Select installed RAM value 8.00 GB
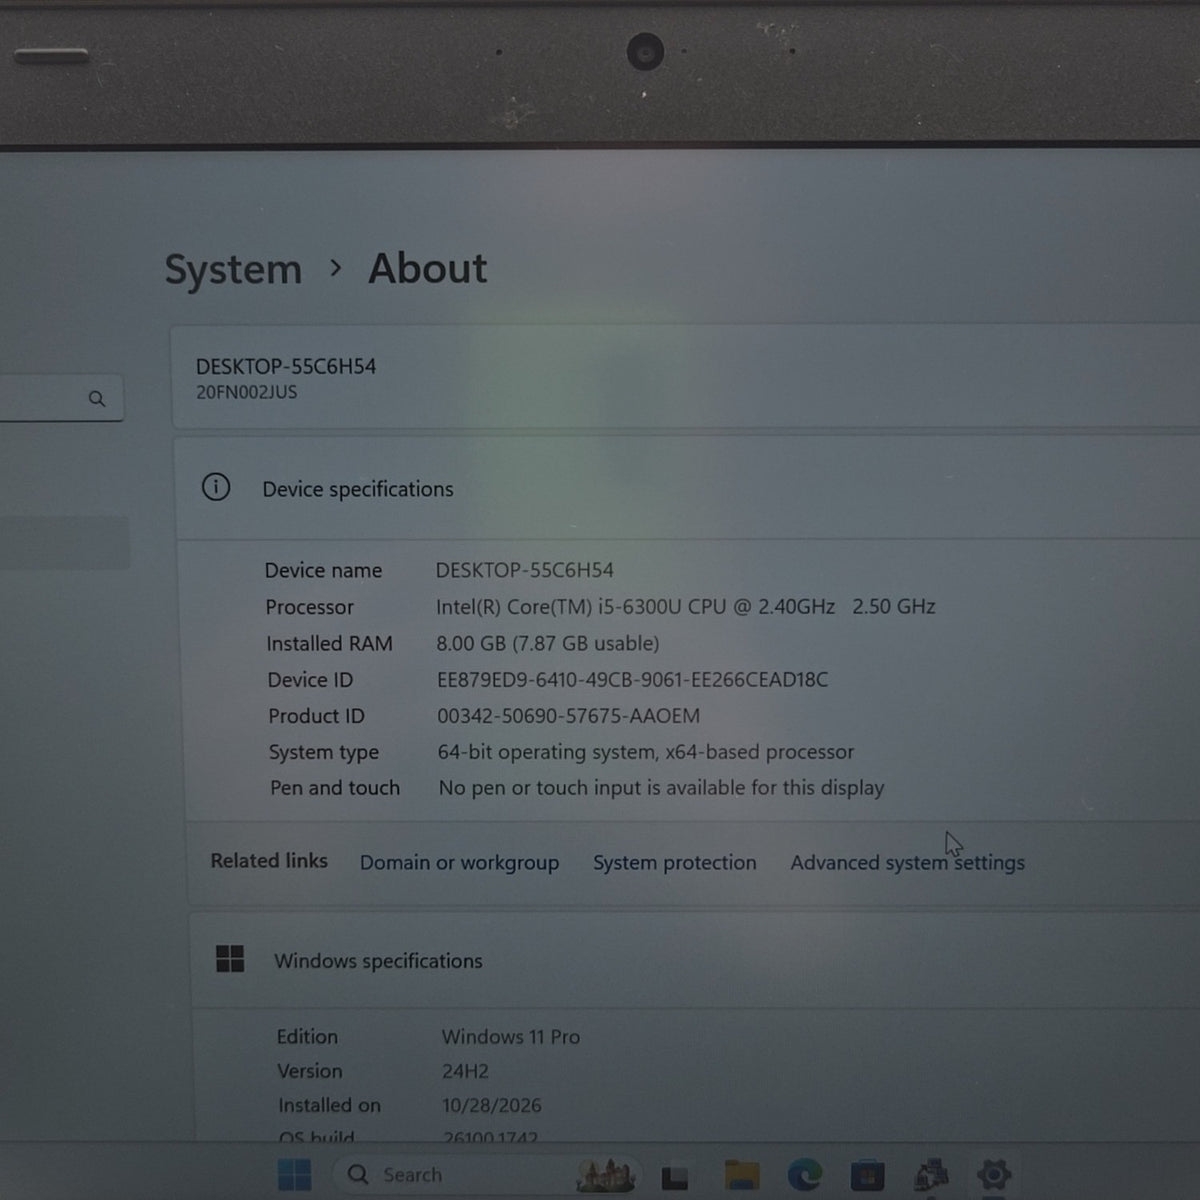 pyautogui.click(x=548, y=643)
